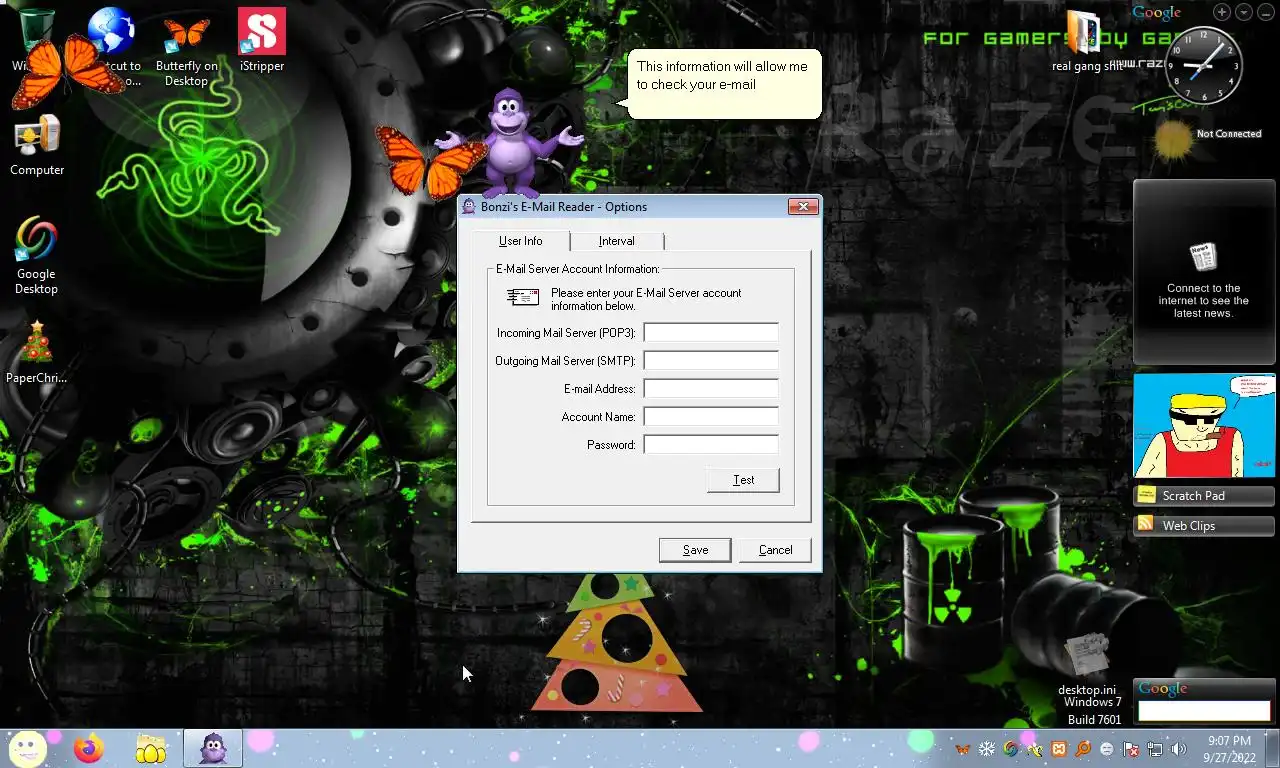Click the paper Christmas tree desktop widget
The width and height of the screenshot is (1280, 768).
point(617,643)
